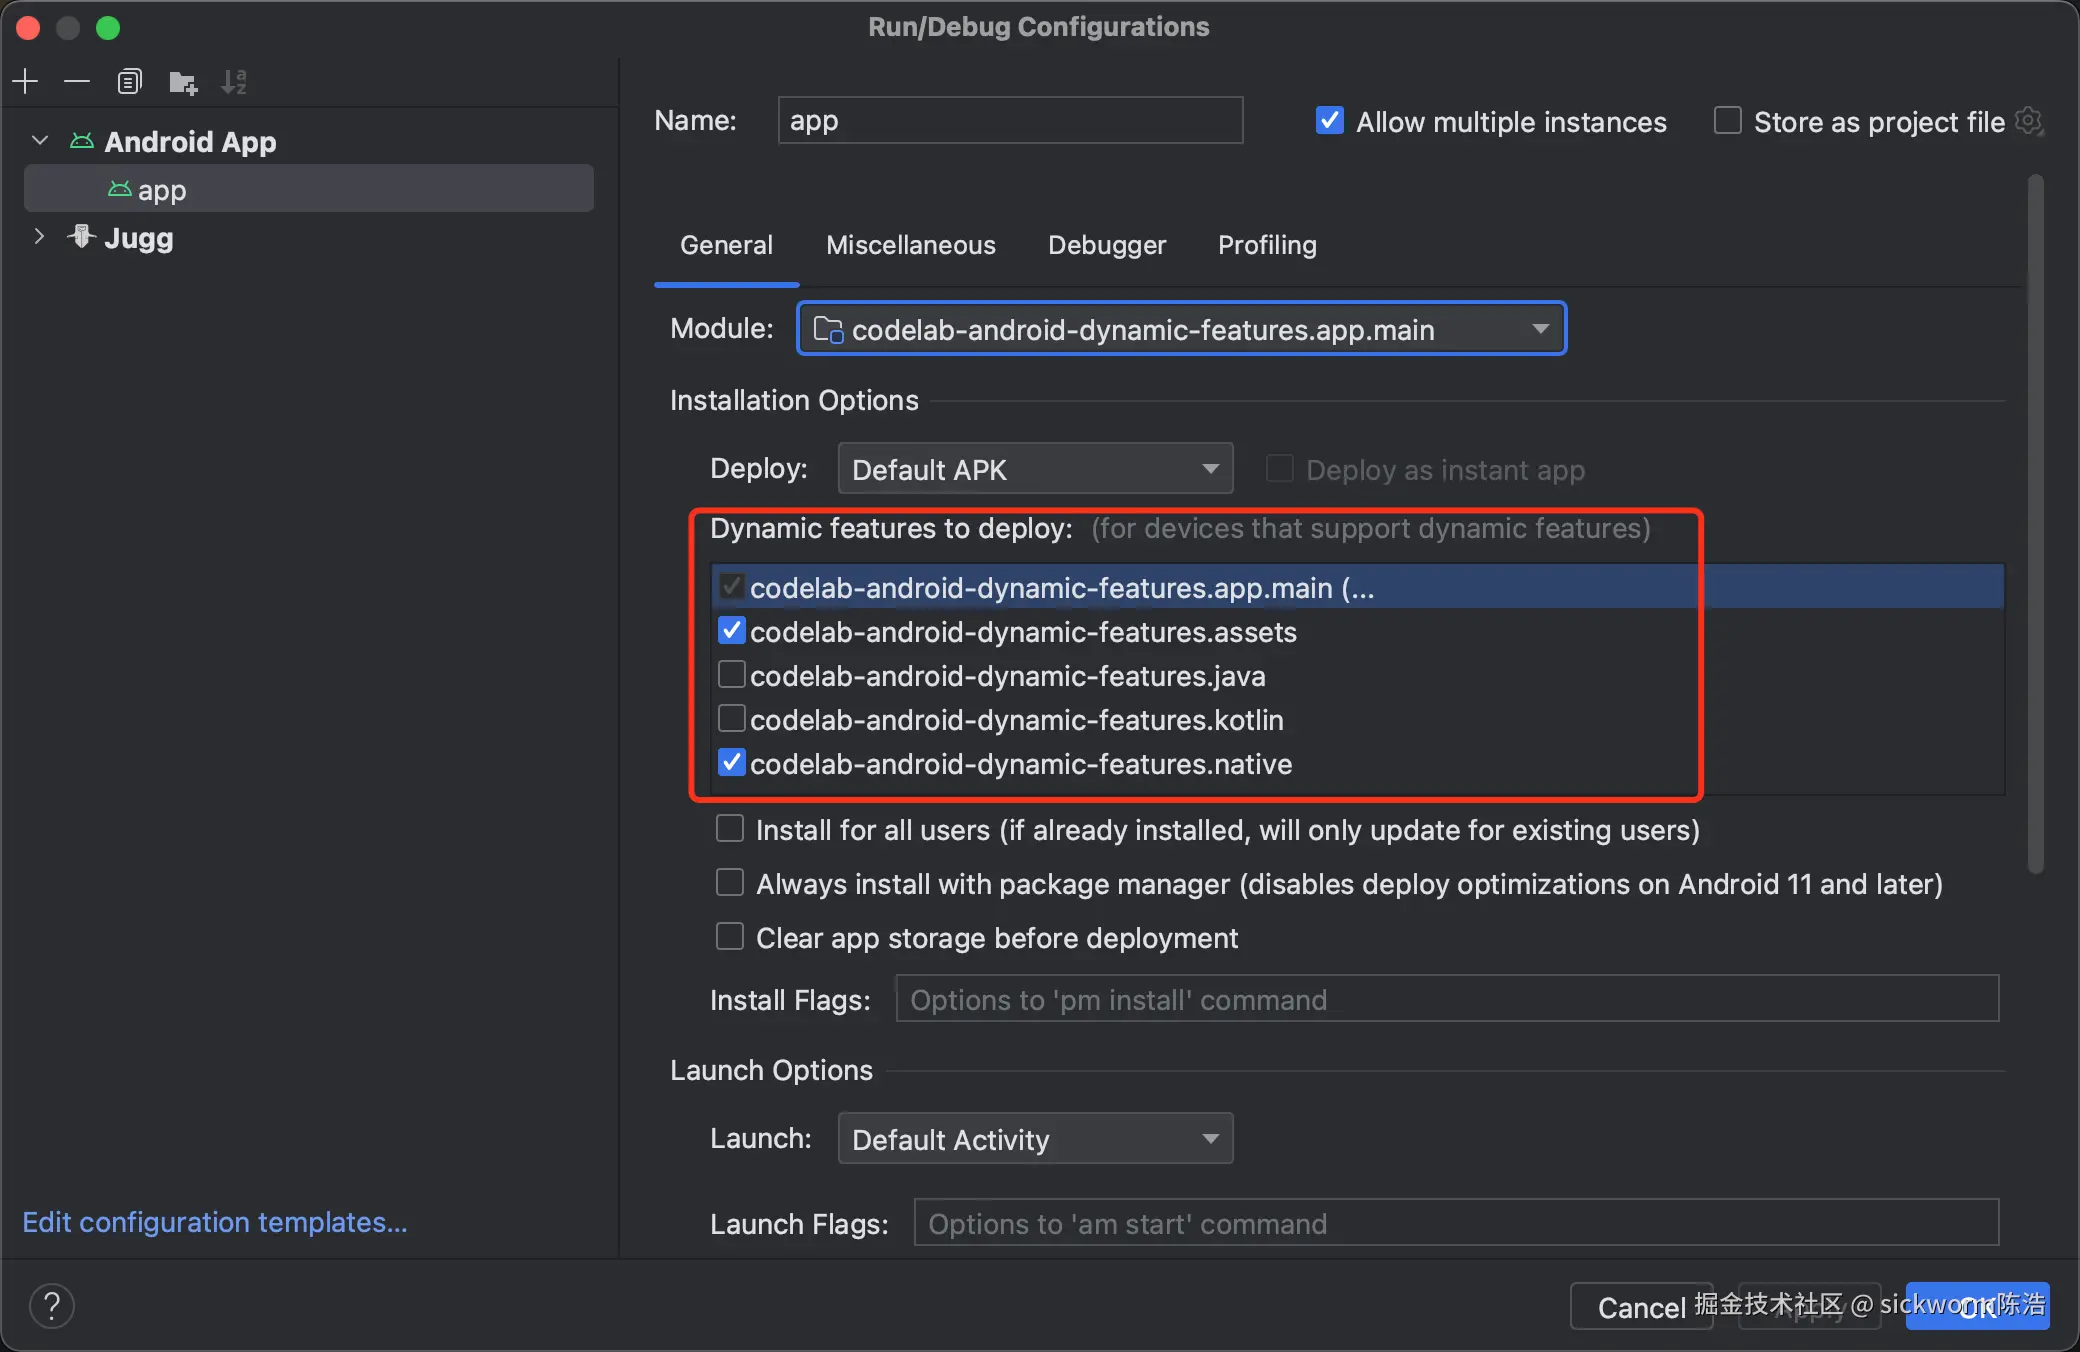The height and width of the screenshot is (1352, 2080).
Task: Check codelab-android-dynamic-features.kotlin feature
Action: tap(731, 719)
